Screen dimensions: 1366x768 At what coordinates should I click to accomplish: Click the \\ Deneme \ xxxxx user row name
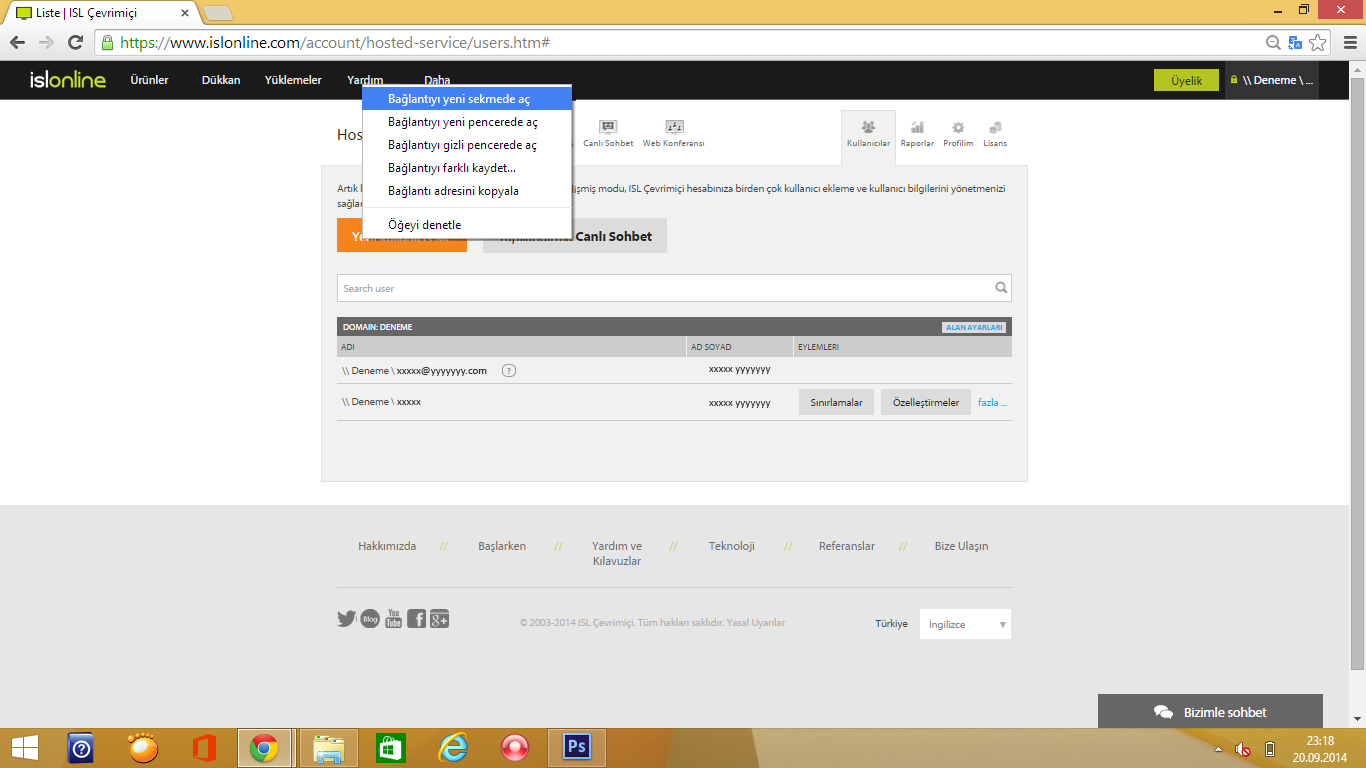pos(381,402)
